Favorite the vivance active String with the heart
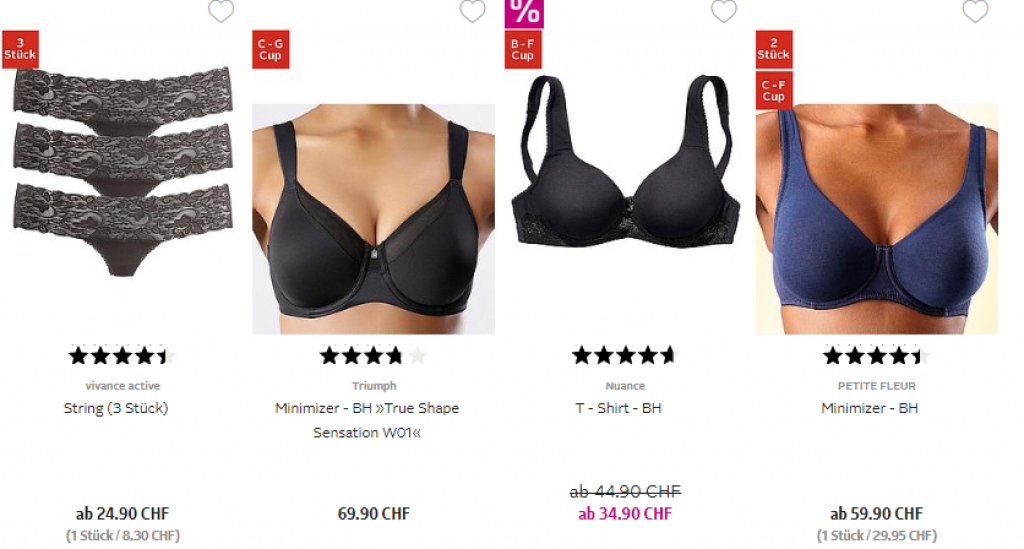 (221, 10)
